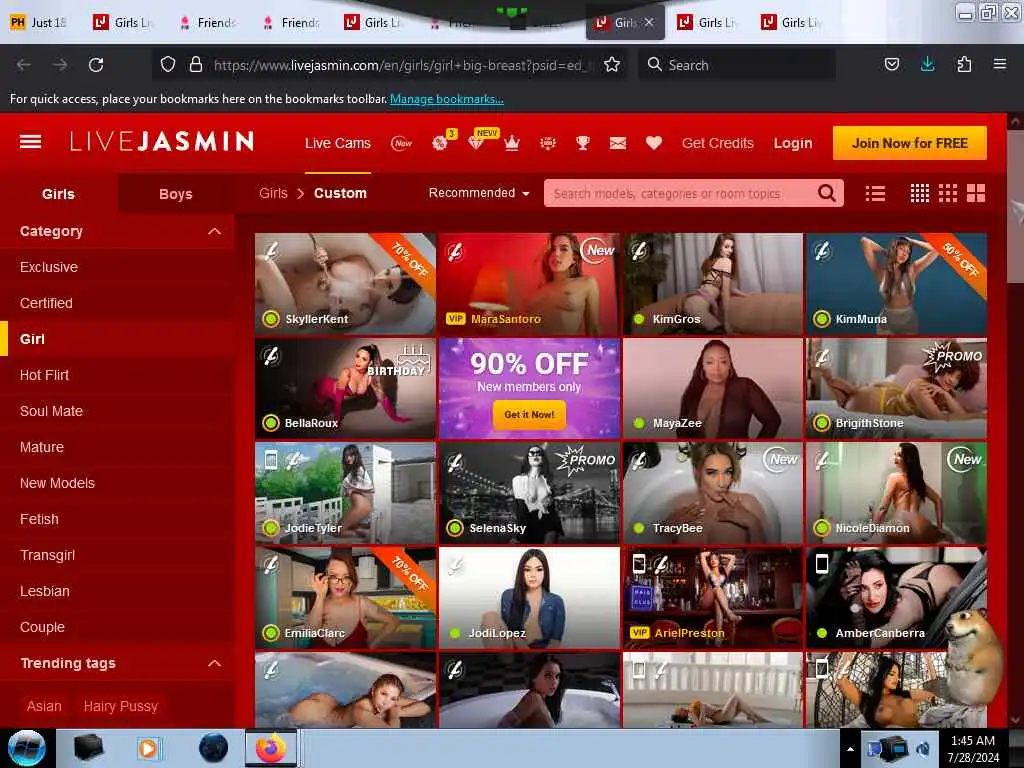1024x768 pixels.
Task: Open the Recommended sort dropdown
Action: coord(479,193)
